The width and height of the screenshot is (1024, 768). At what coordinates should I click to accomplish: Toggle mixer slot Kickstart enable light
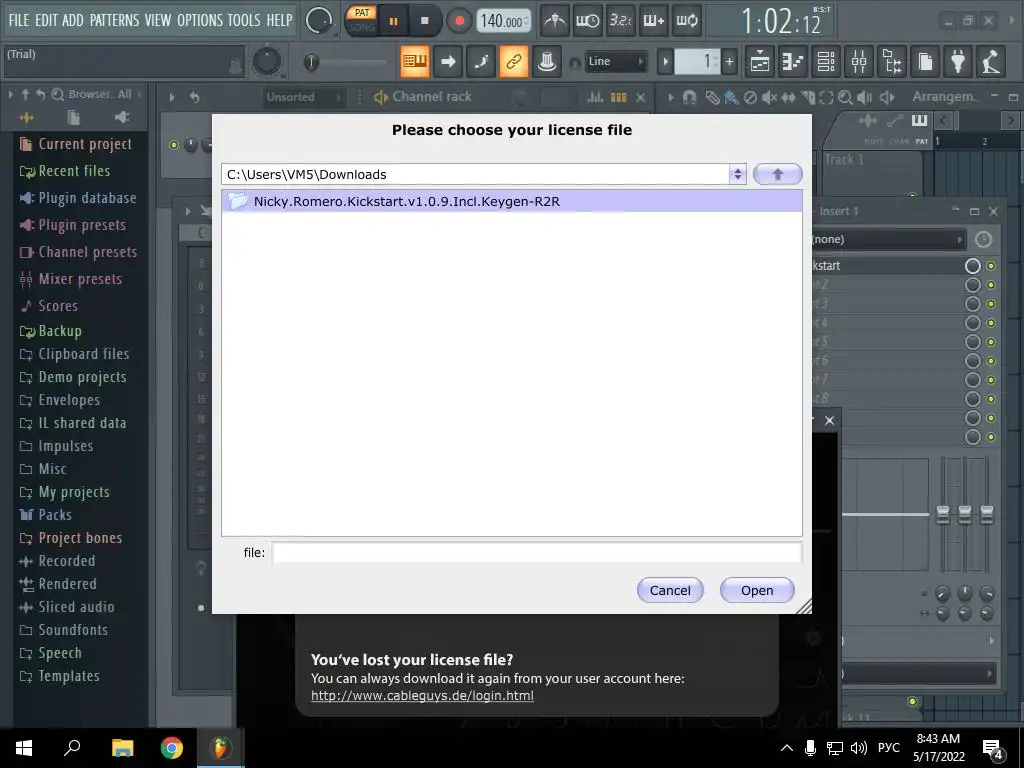click(x=991, y=266)
